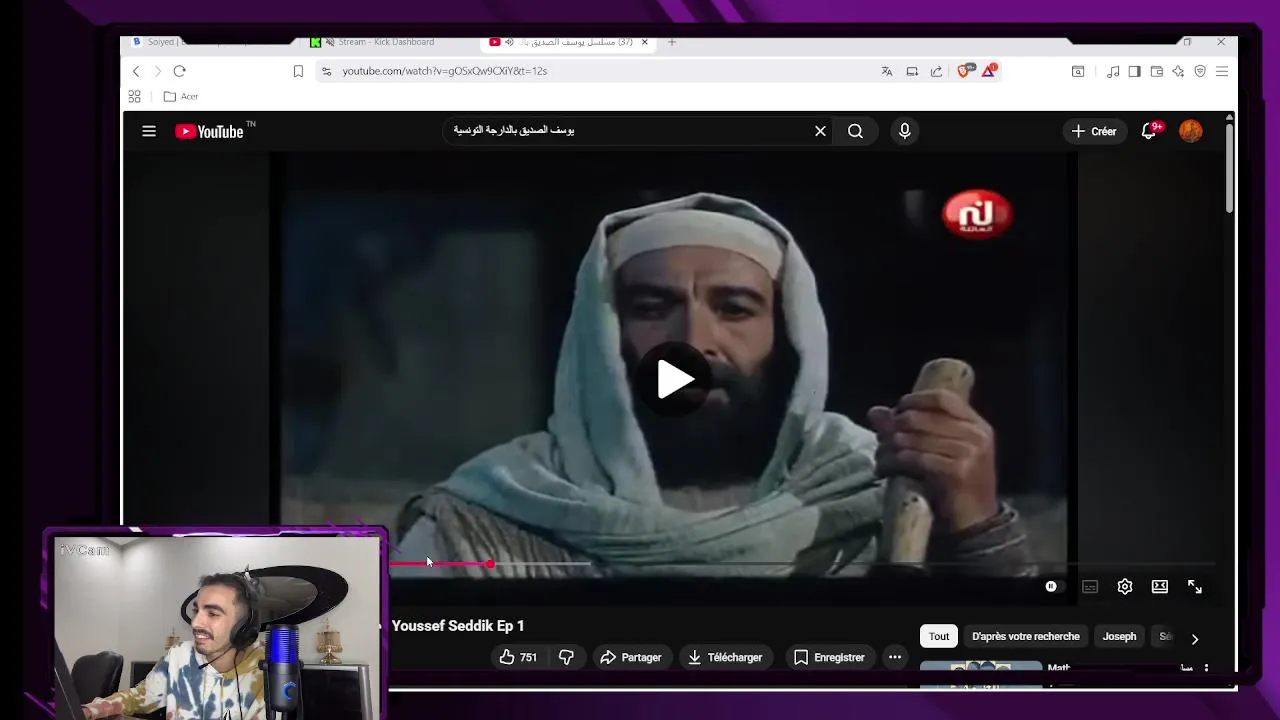Open Leo AI sparkle icon
Image resolution: width=1280 pixels, height=720 pixels.
tap(1178, 71)
